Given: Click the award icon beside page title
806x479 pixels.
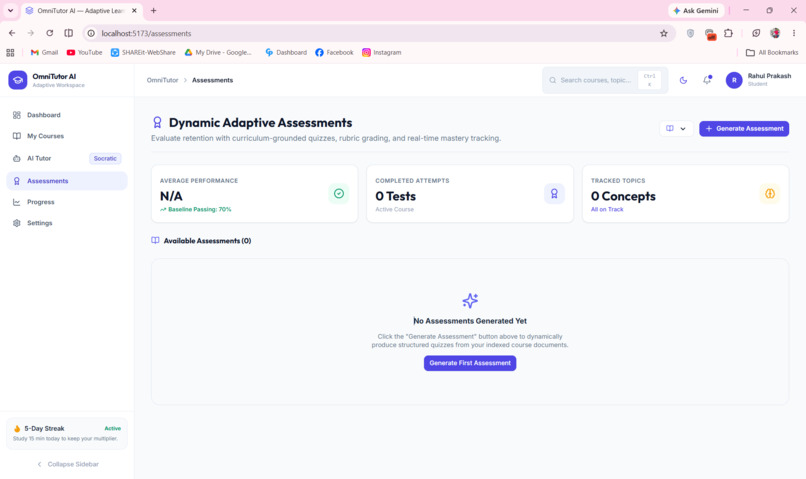Looking at the screenshot, I should (157, 122).
